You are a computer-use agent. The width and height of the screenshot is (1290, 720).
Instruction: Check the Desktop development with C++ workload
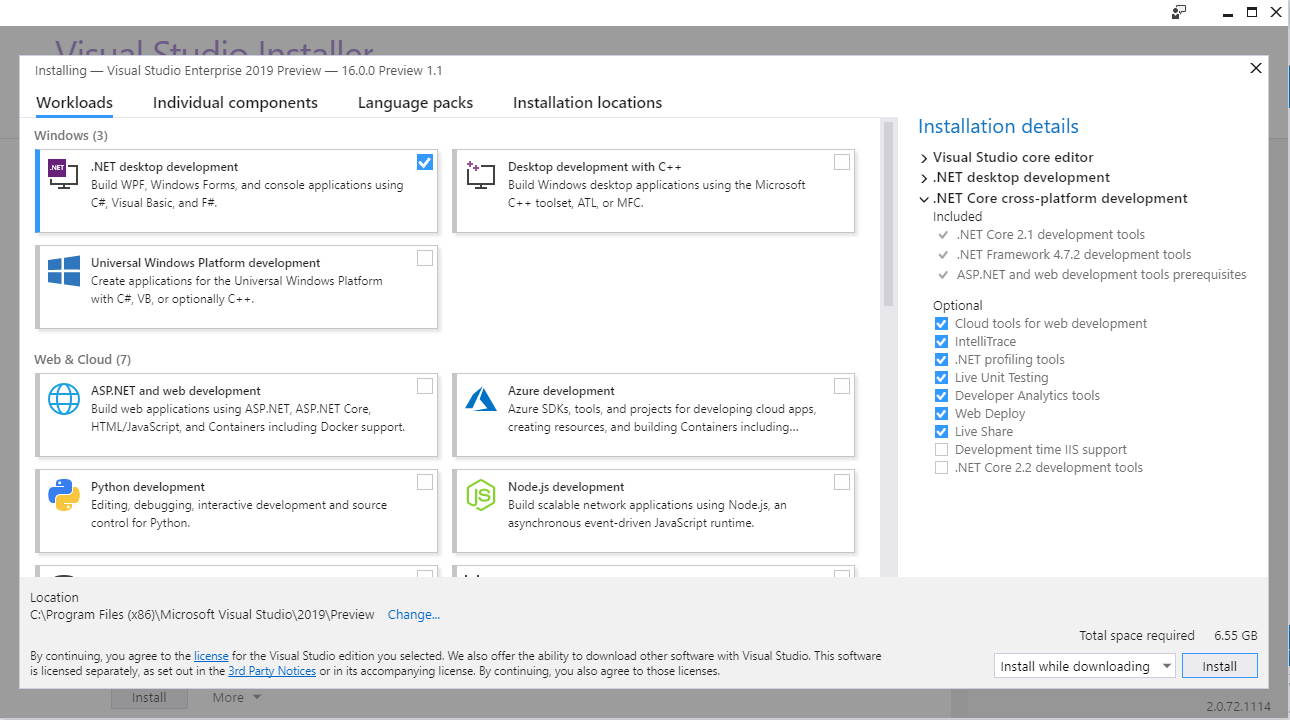pos(842,162)
